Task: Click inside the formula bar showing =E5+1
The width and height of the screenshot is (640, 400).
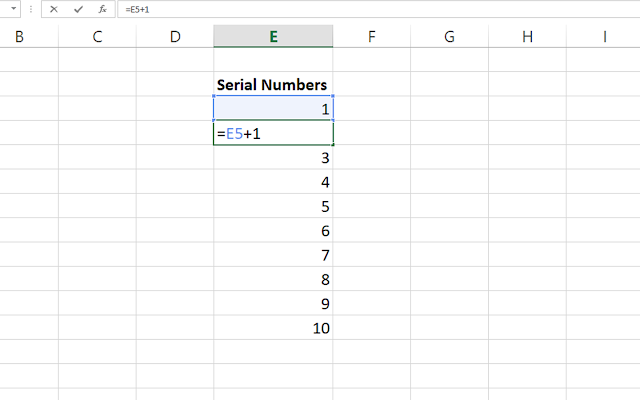Action: point(379,9)
